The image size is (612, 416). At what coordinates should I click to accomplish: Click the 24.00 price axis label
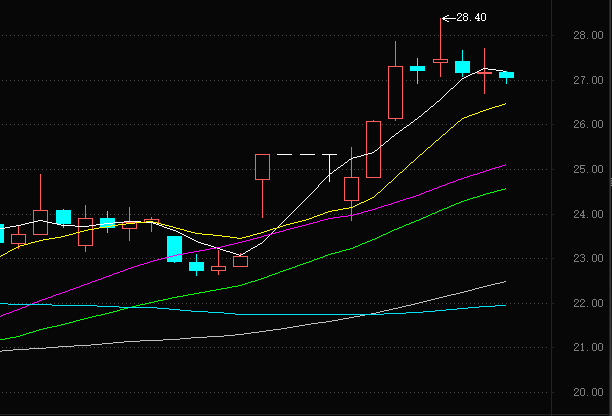click(588, 214)
